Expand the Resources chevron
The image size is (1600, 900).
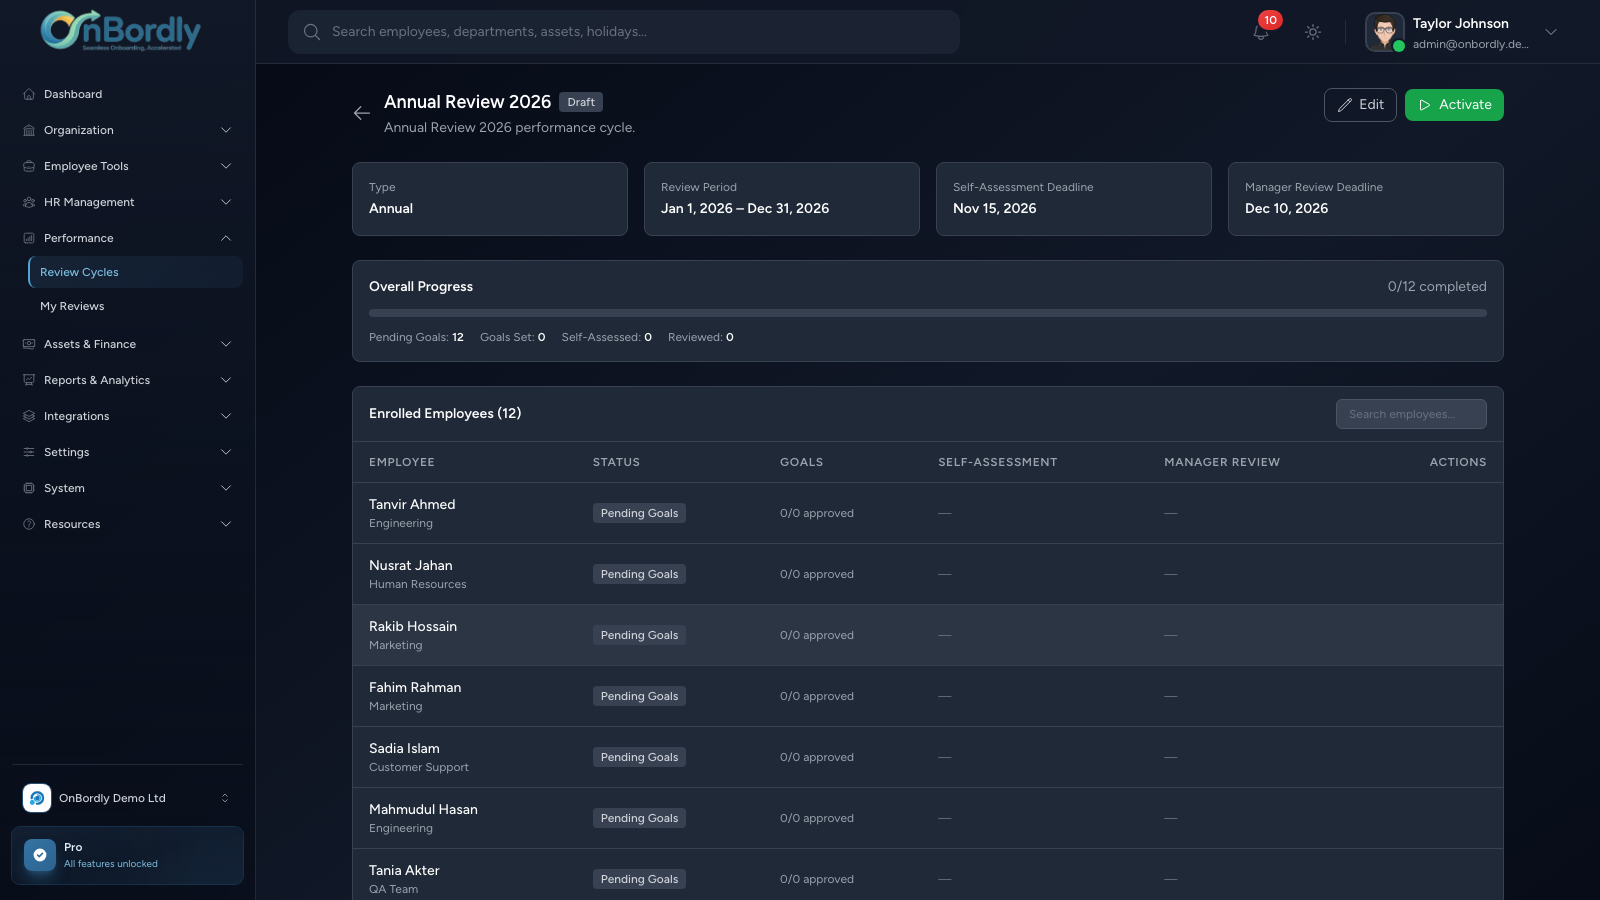pos(226,524)
